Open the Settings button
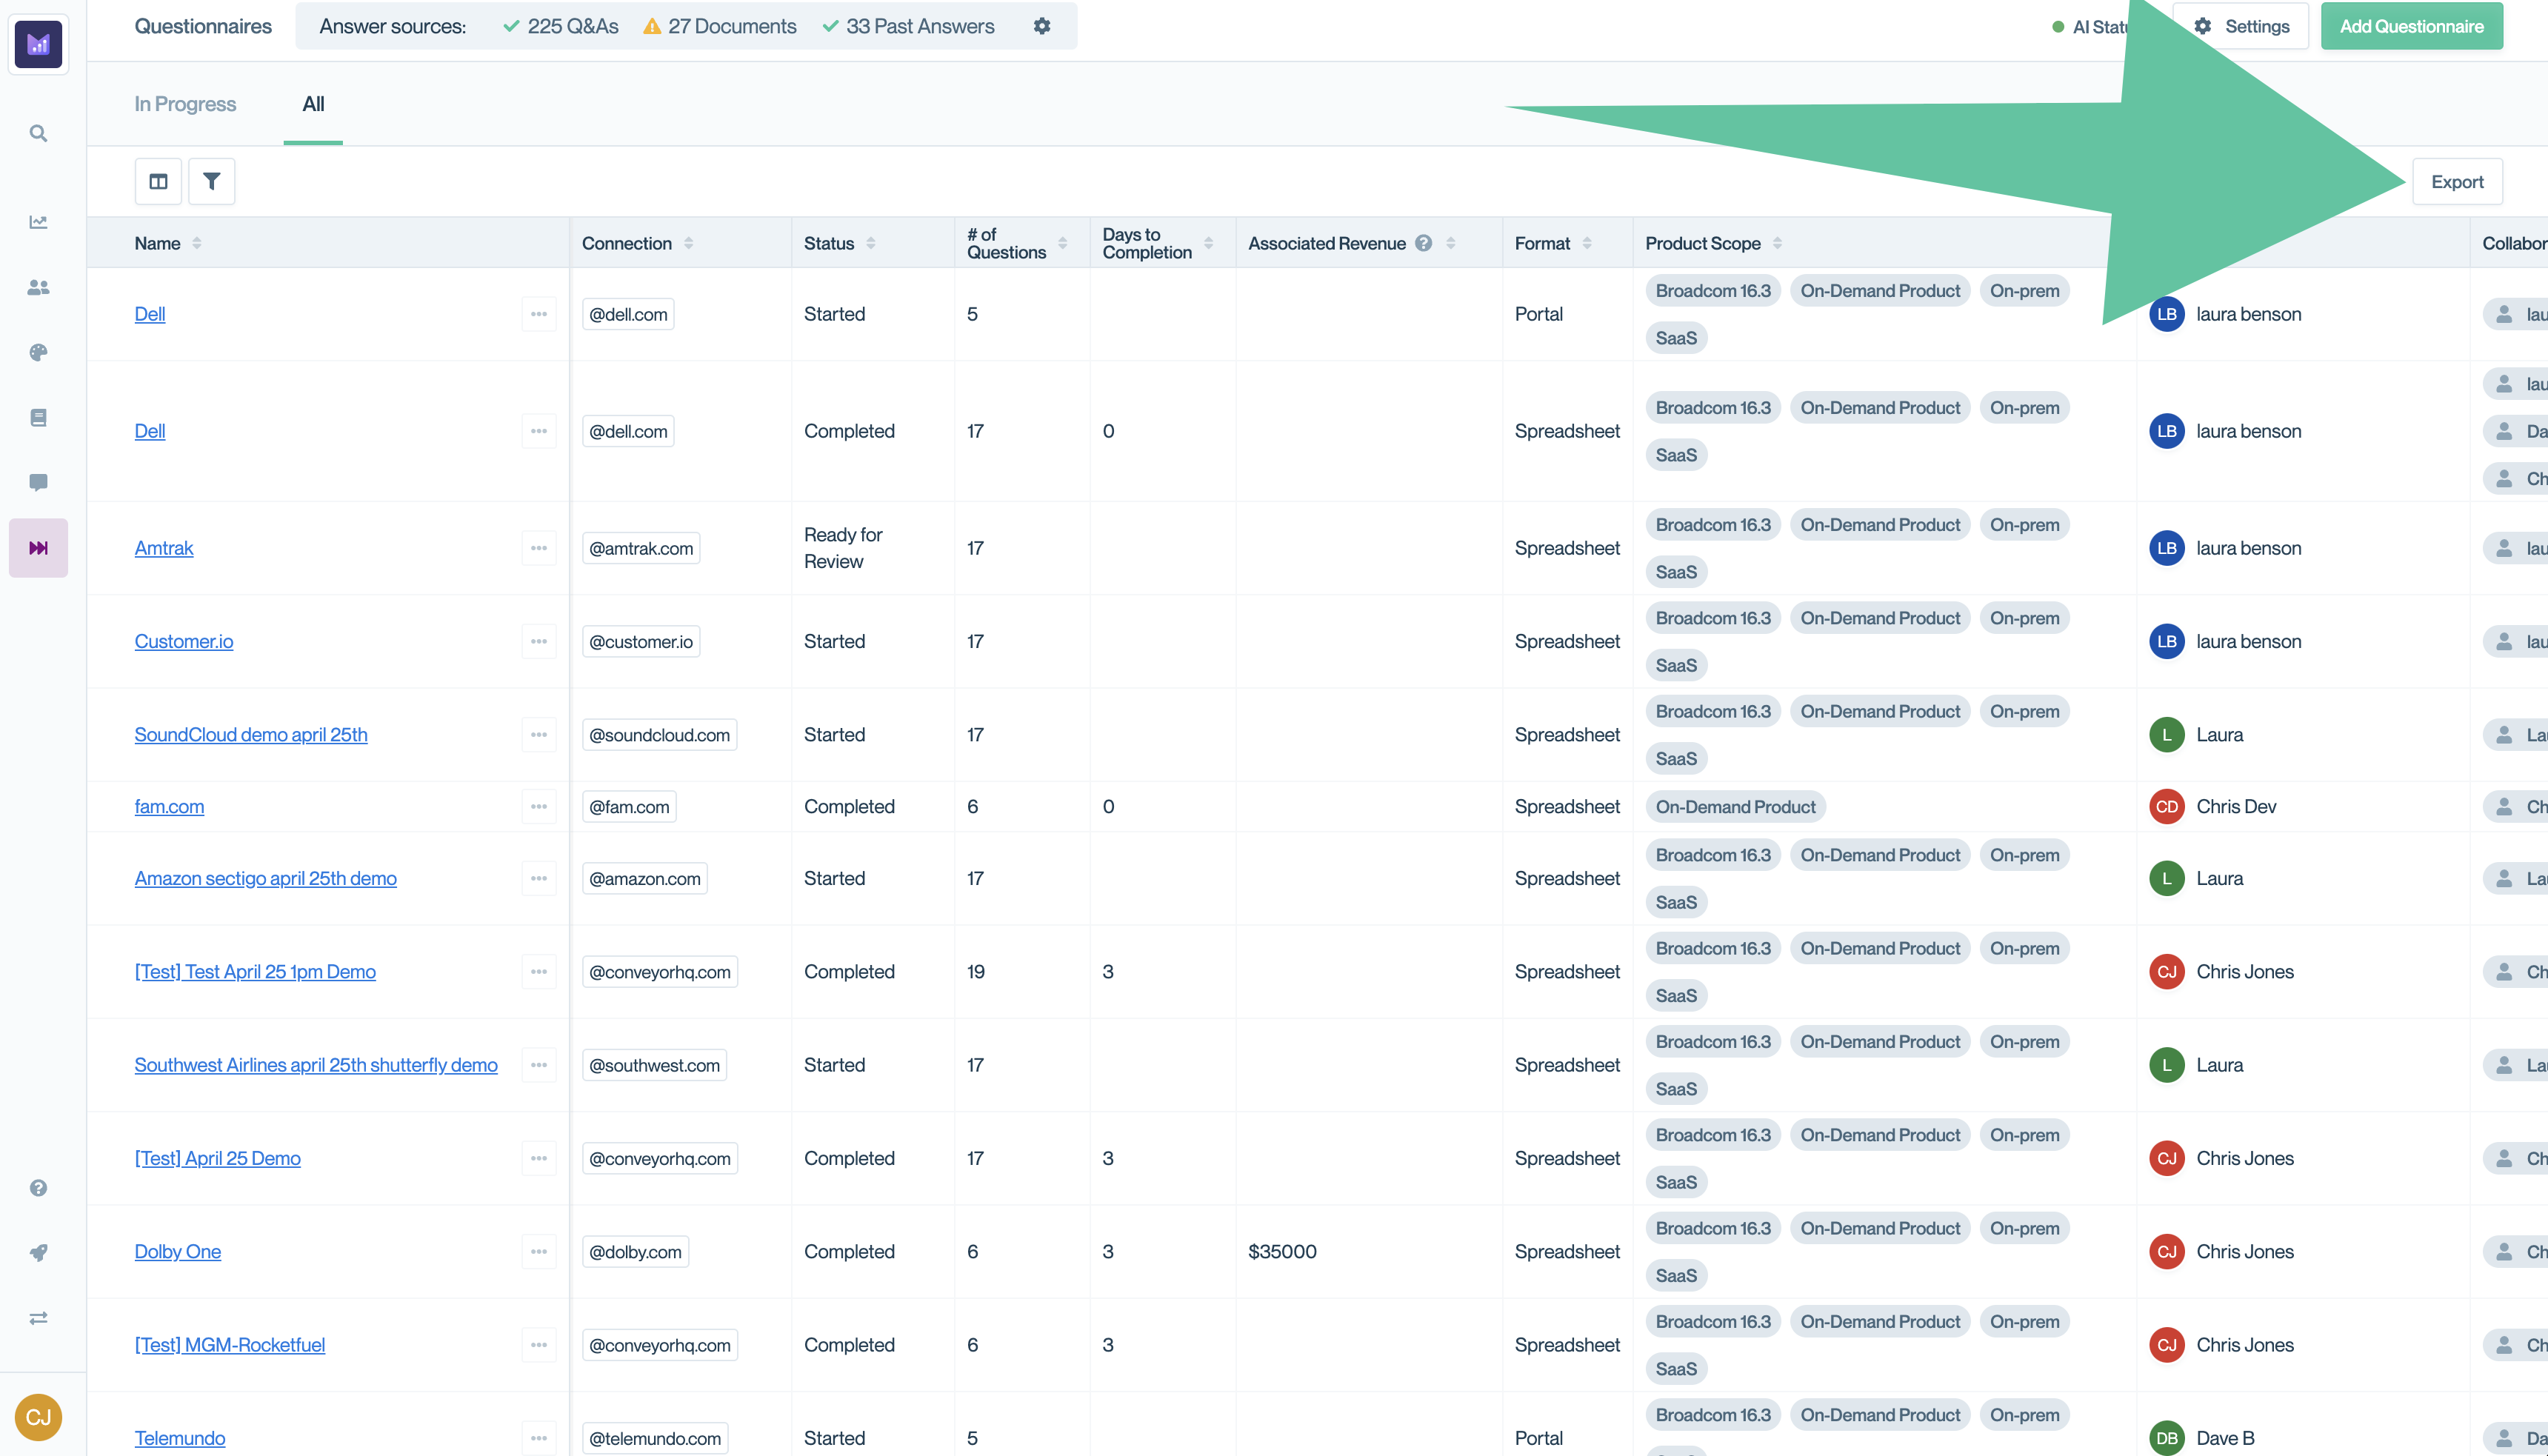Image resolution: width=2548 pixels, height=1456 pixels. coord(2240,26)
